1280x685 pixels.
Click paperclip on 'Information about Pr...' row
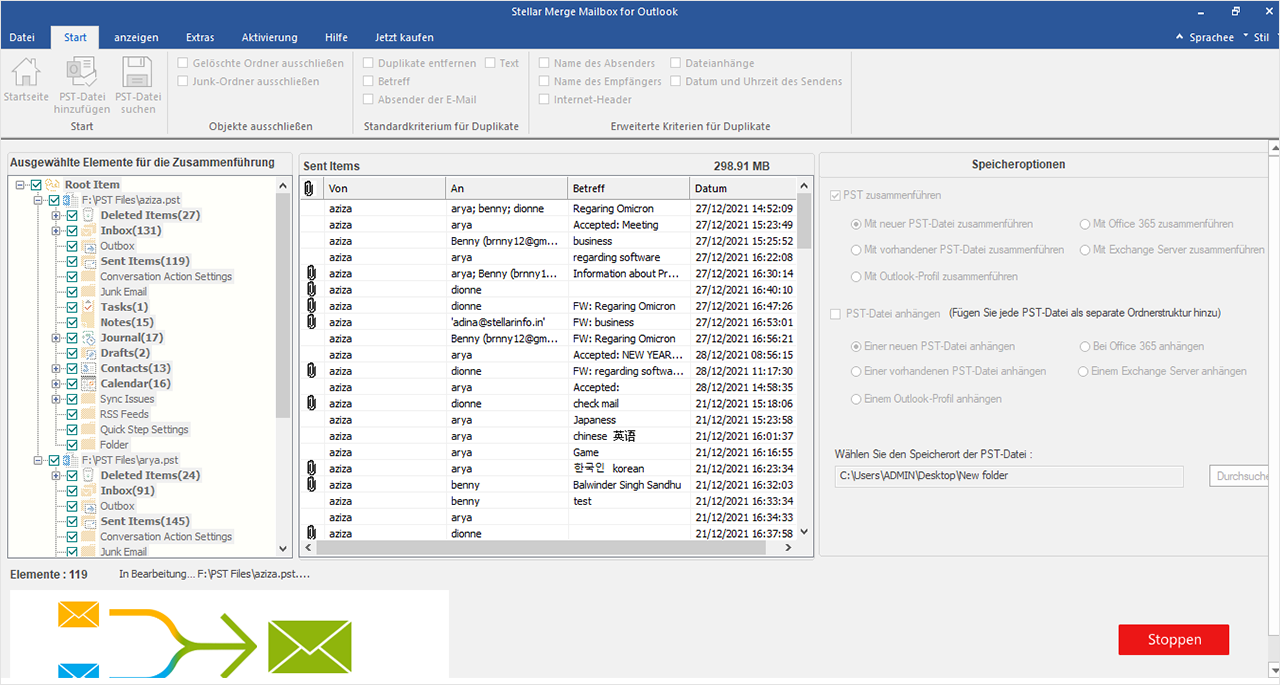point(309,273)
